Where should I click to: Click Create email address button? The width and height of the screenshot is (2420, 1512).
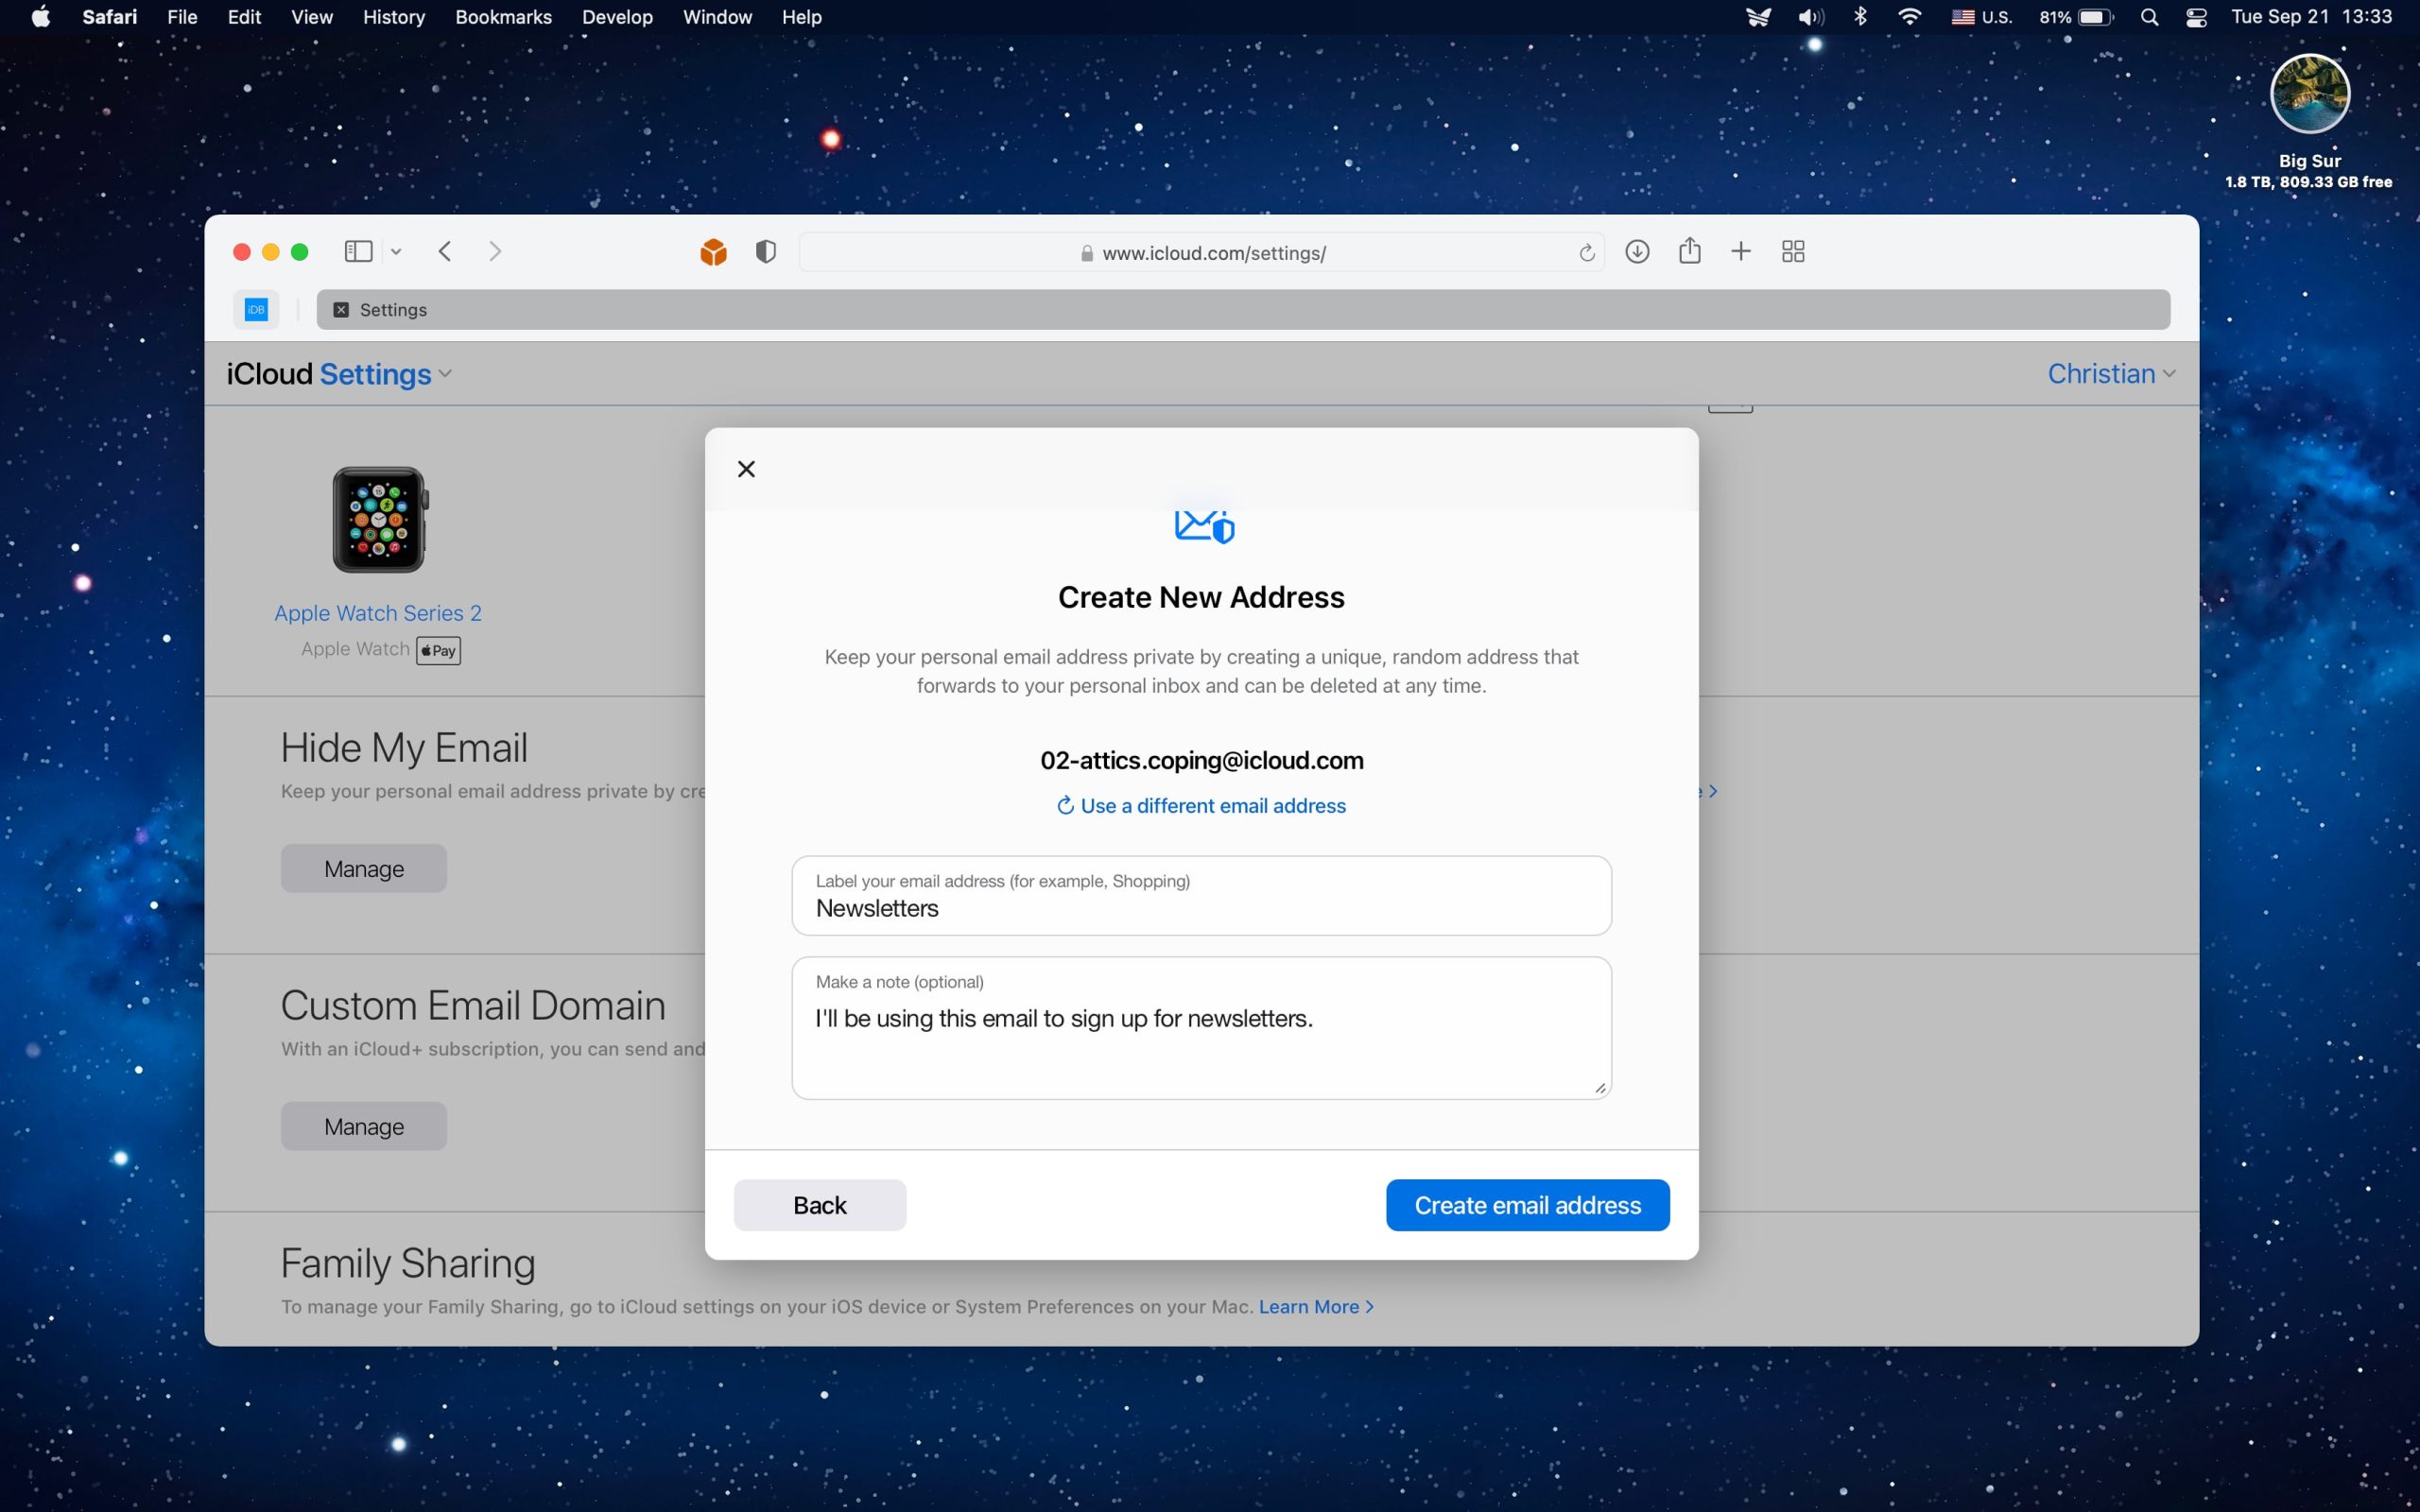[x=1527, y=1205]
